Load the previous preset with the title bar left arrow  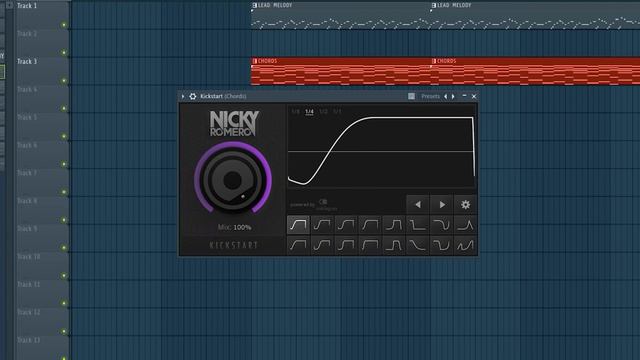pos(445,96)
